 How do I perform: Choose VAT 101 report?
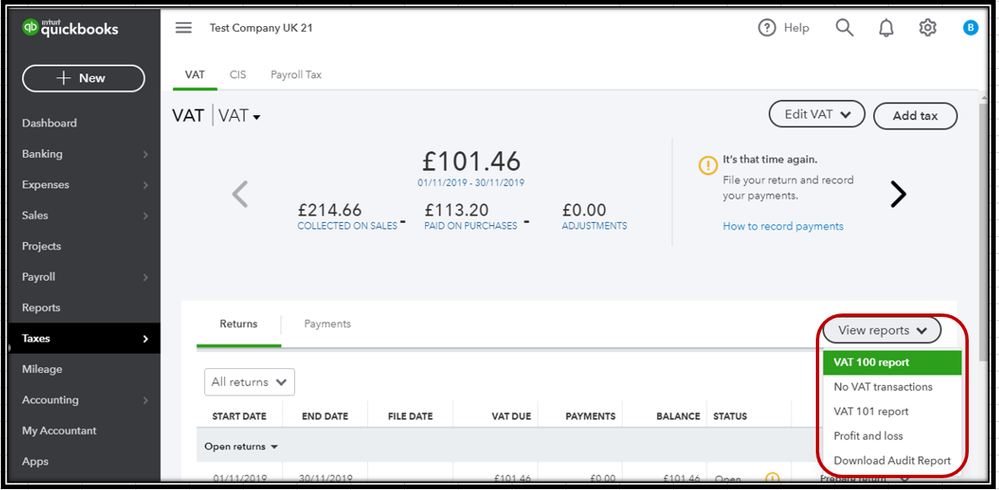pos(892,412)
